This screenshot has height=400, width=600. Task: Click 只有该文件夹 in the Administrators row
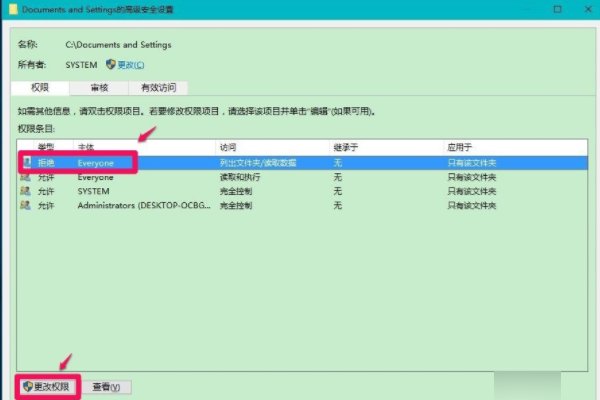pos(472,205)
